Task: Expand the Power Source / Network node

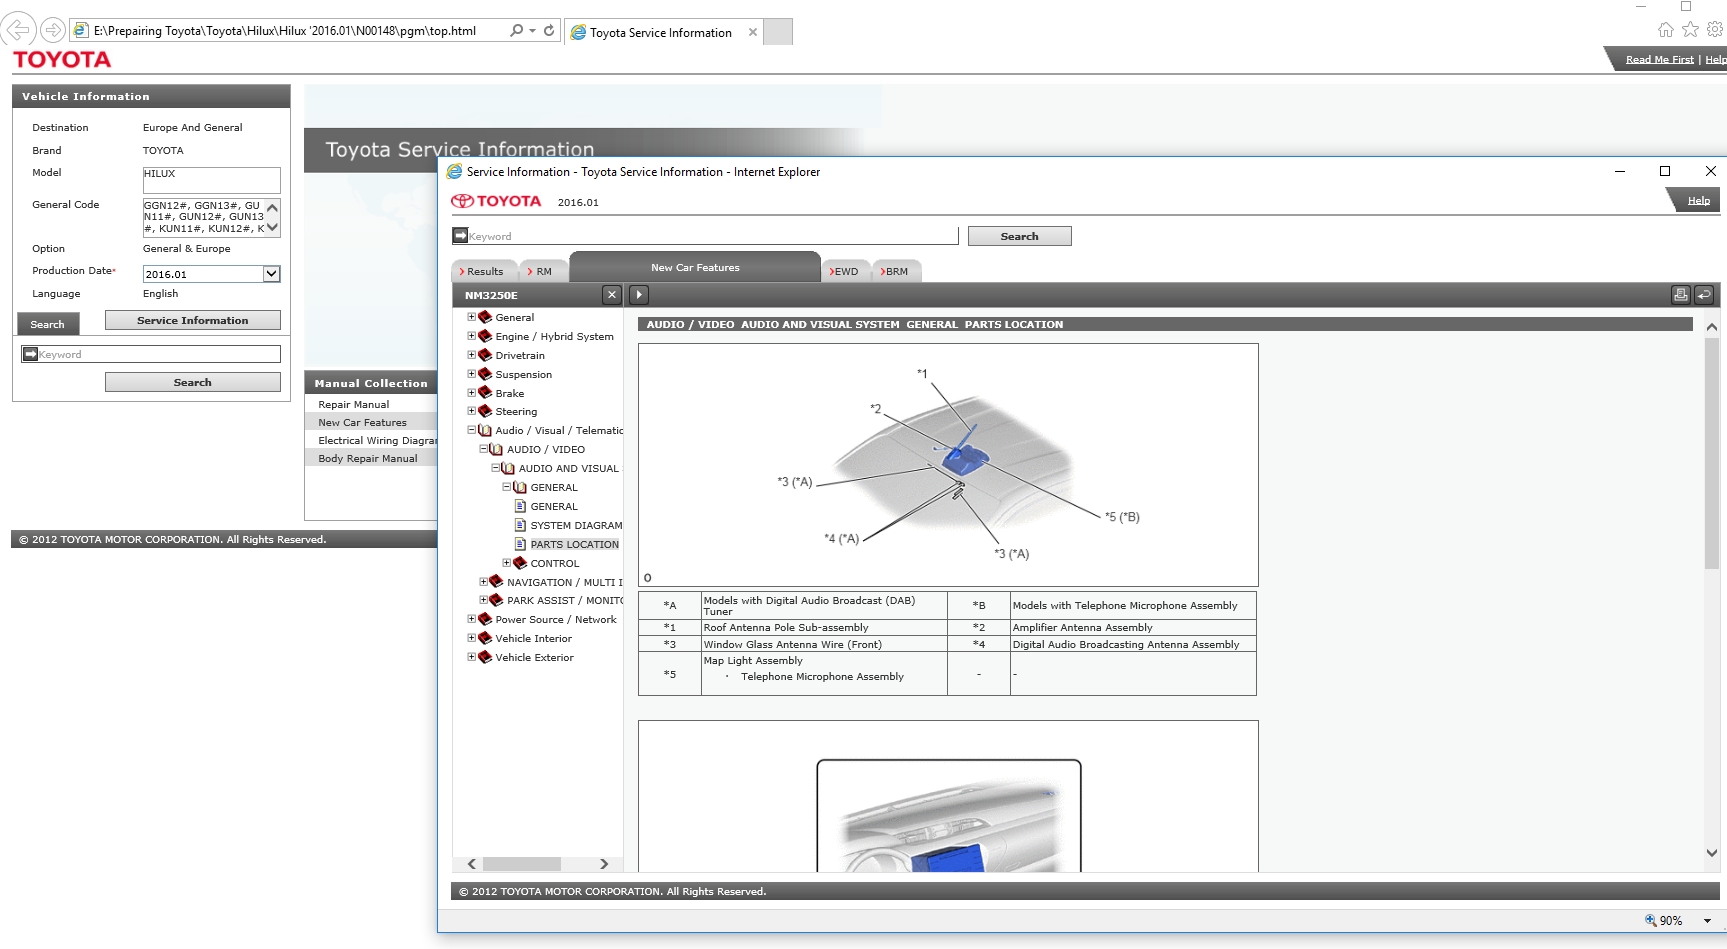Action: [472, 619]
